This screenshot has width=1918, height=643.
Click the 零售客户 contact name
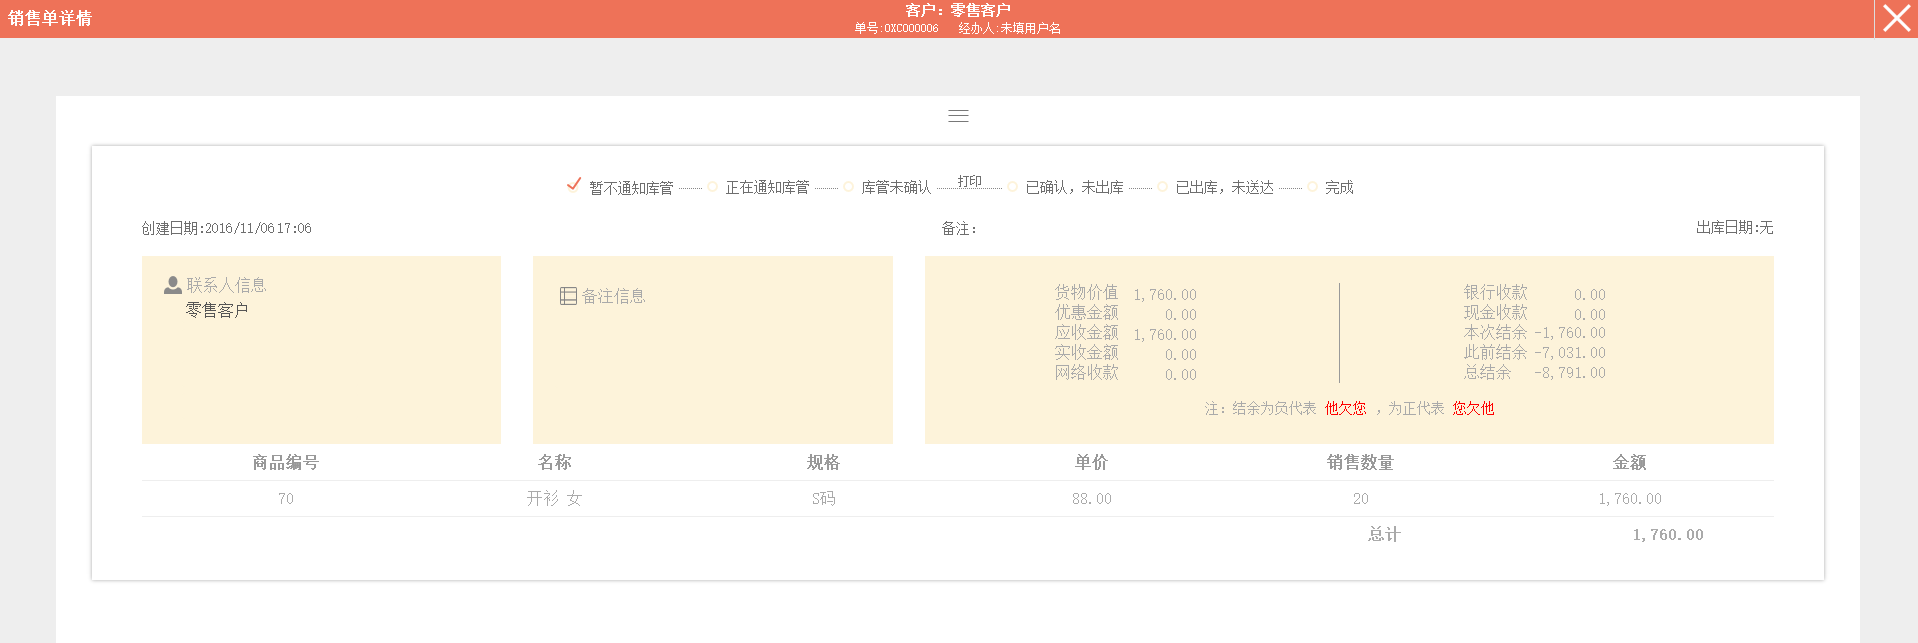pyautogui.click(x=217, y=310)
